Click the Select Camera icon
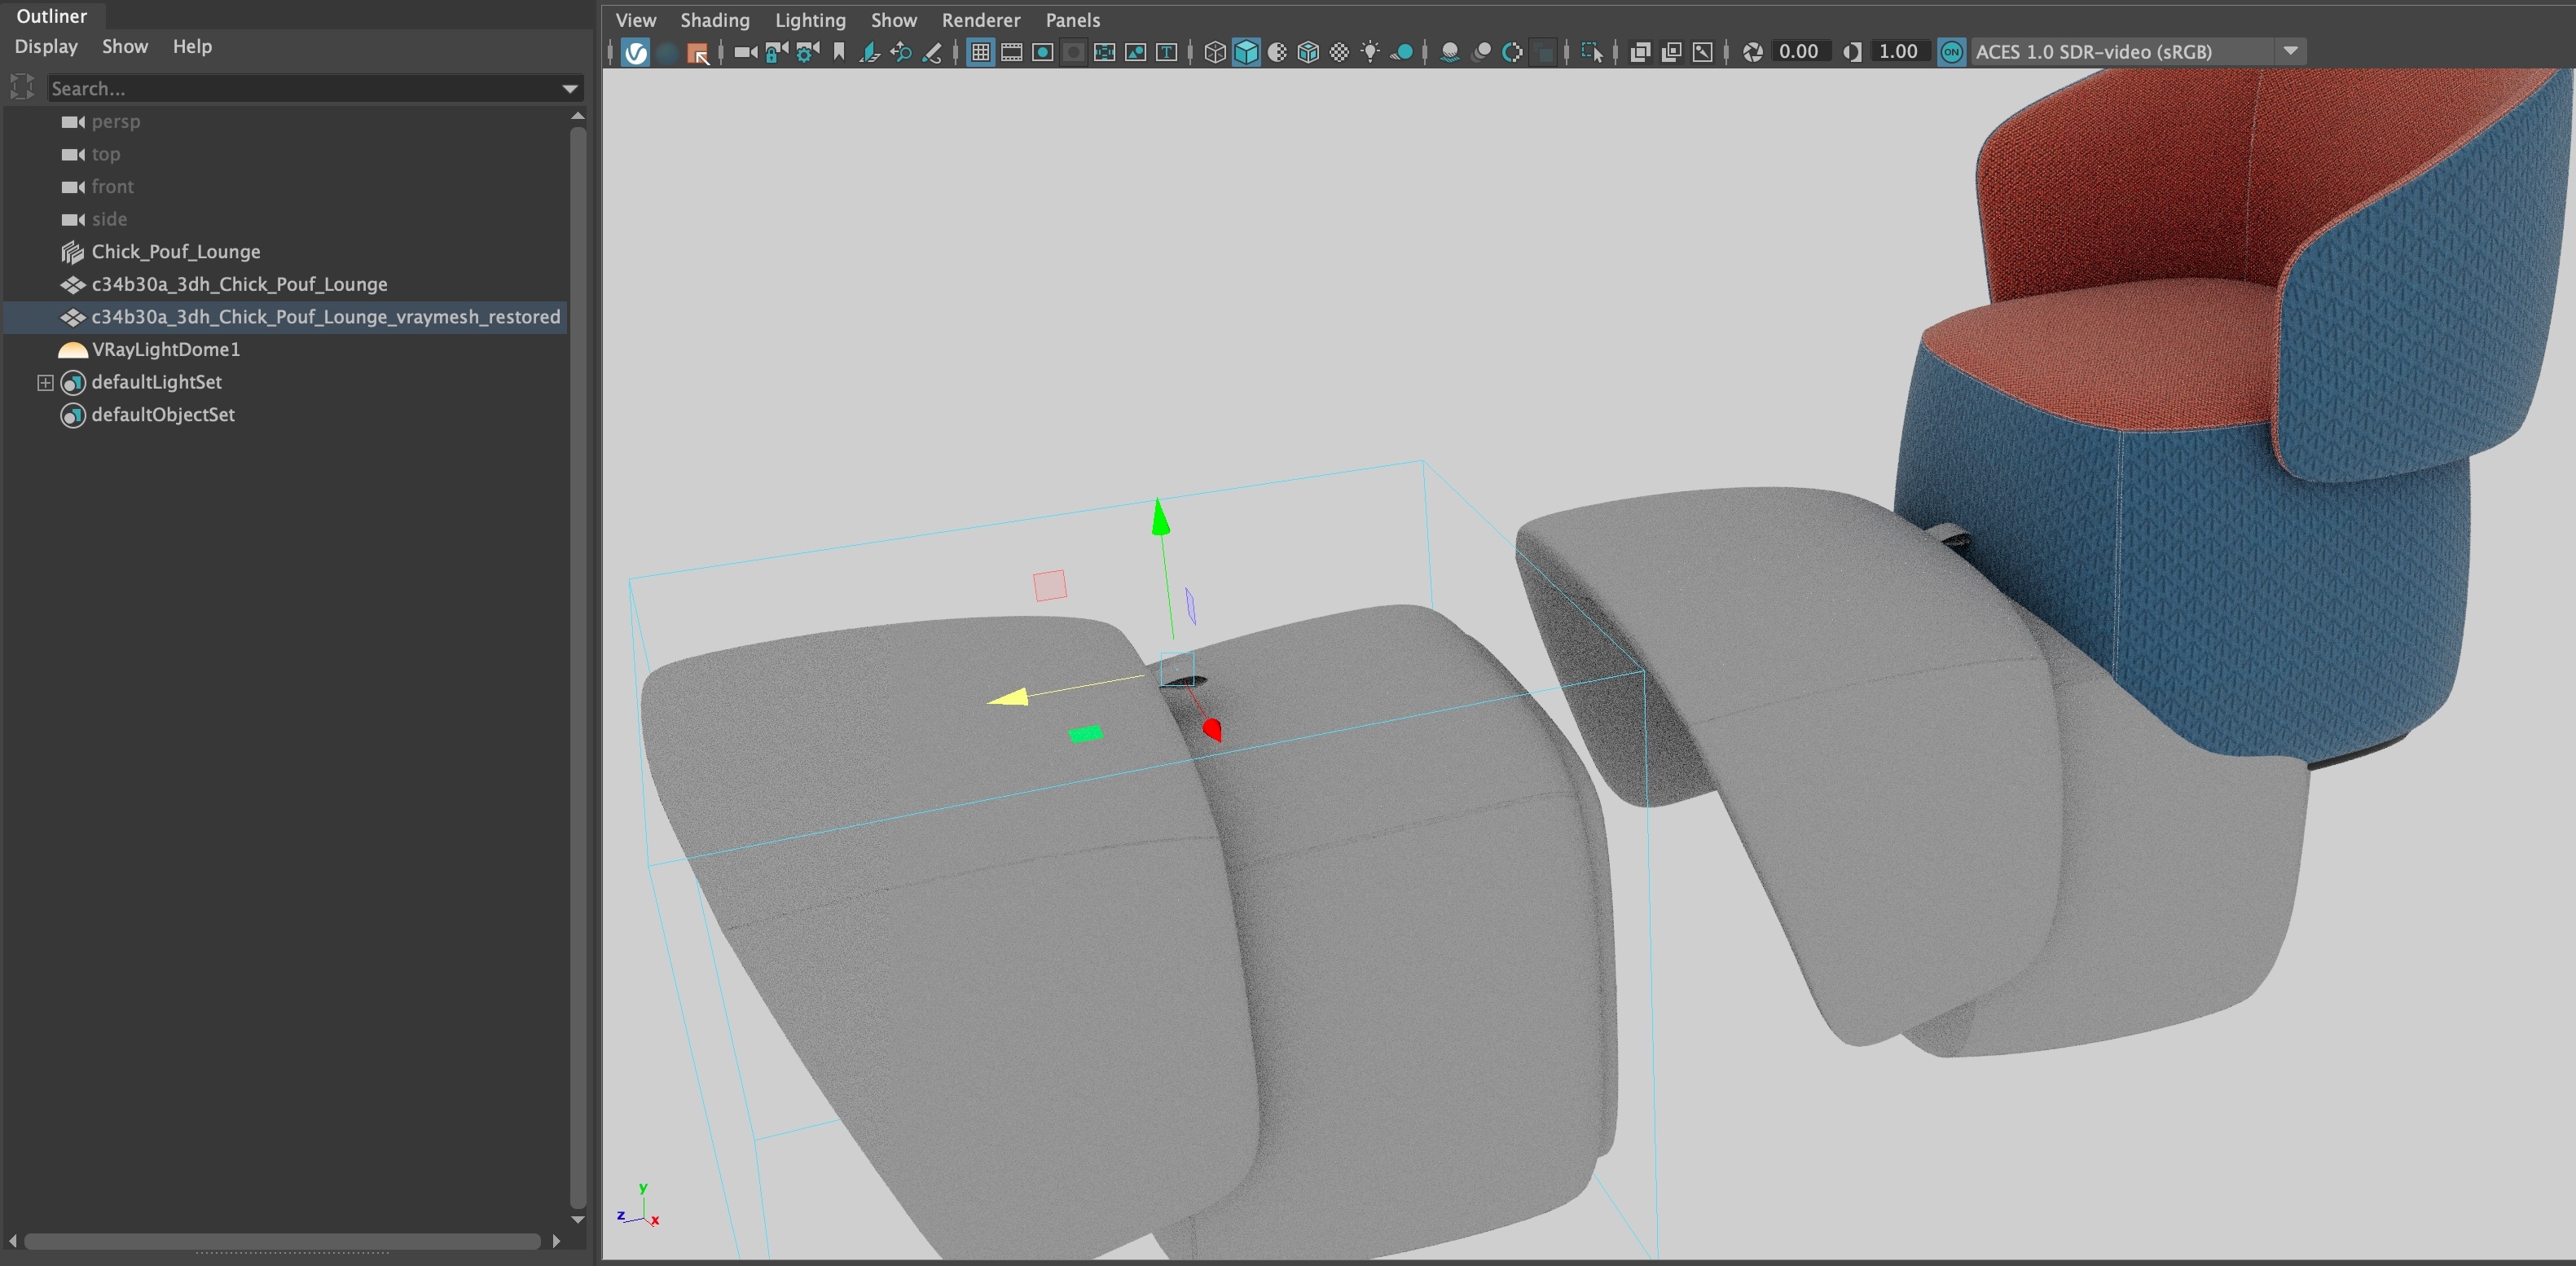 click(746, 52)
